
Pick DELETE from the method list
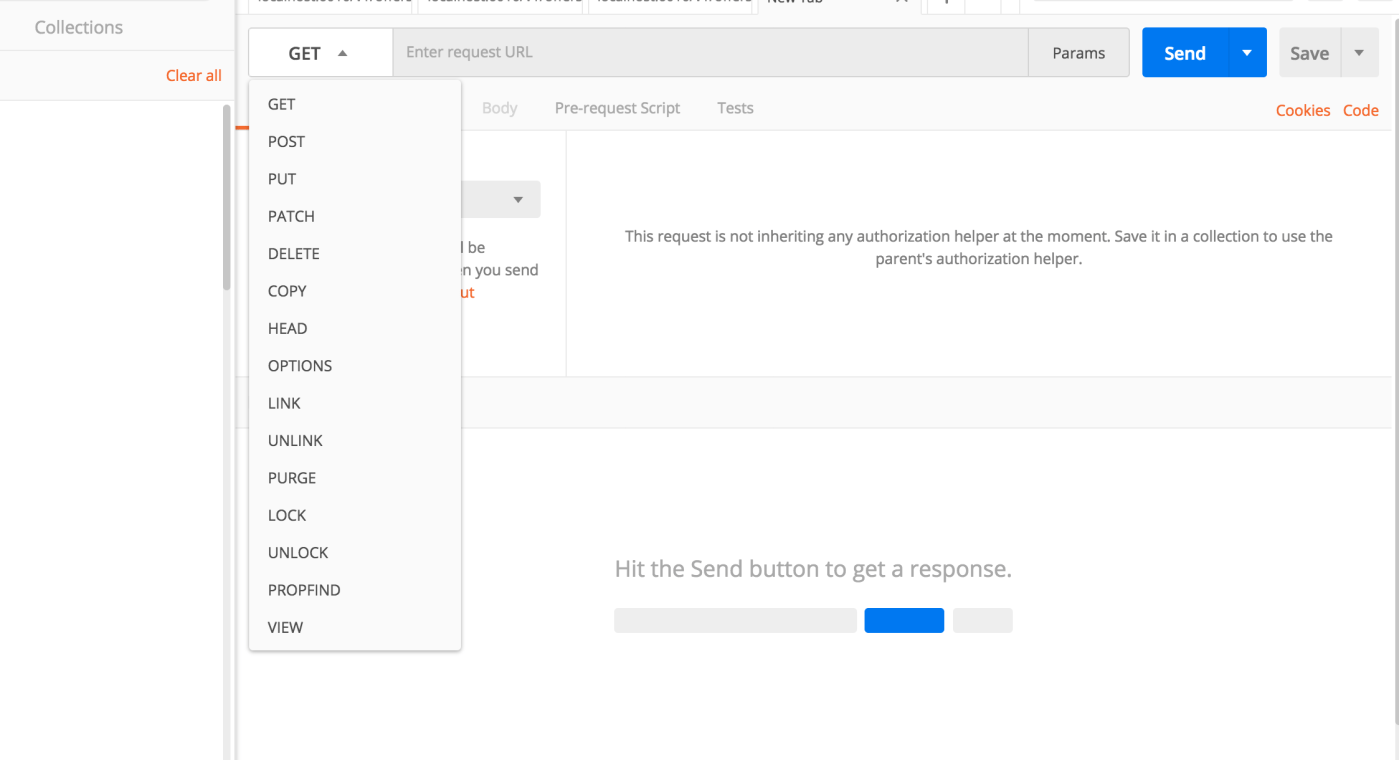click(x=294, y=254)
